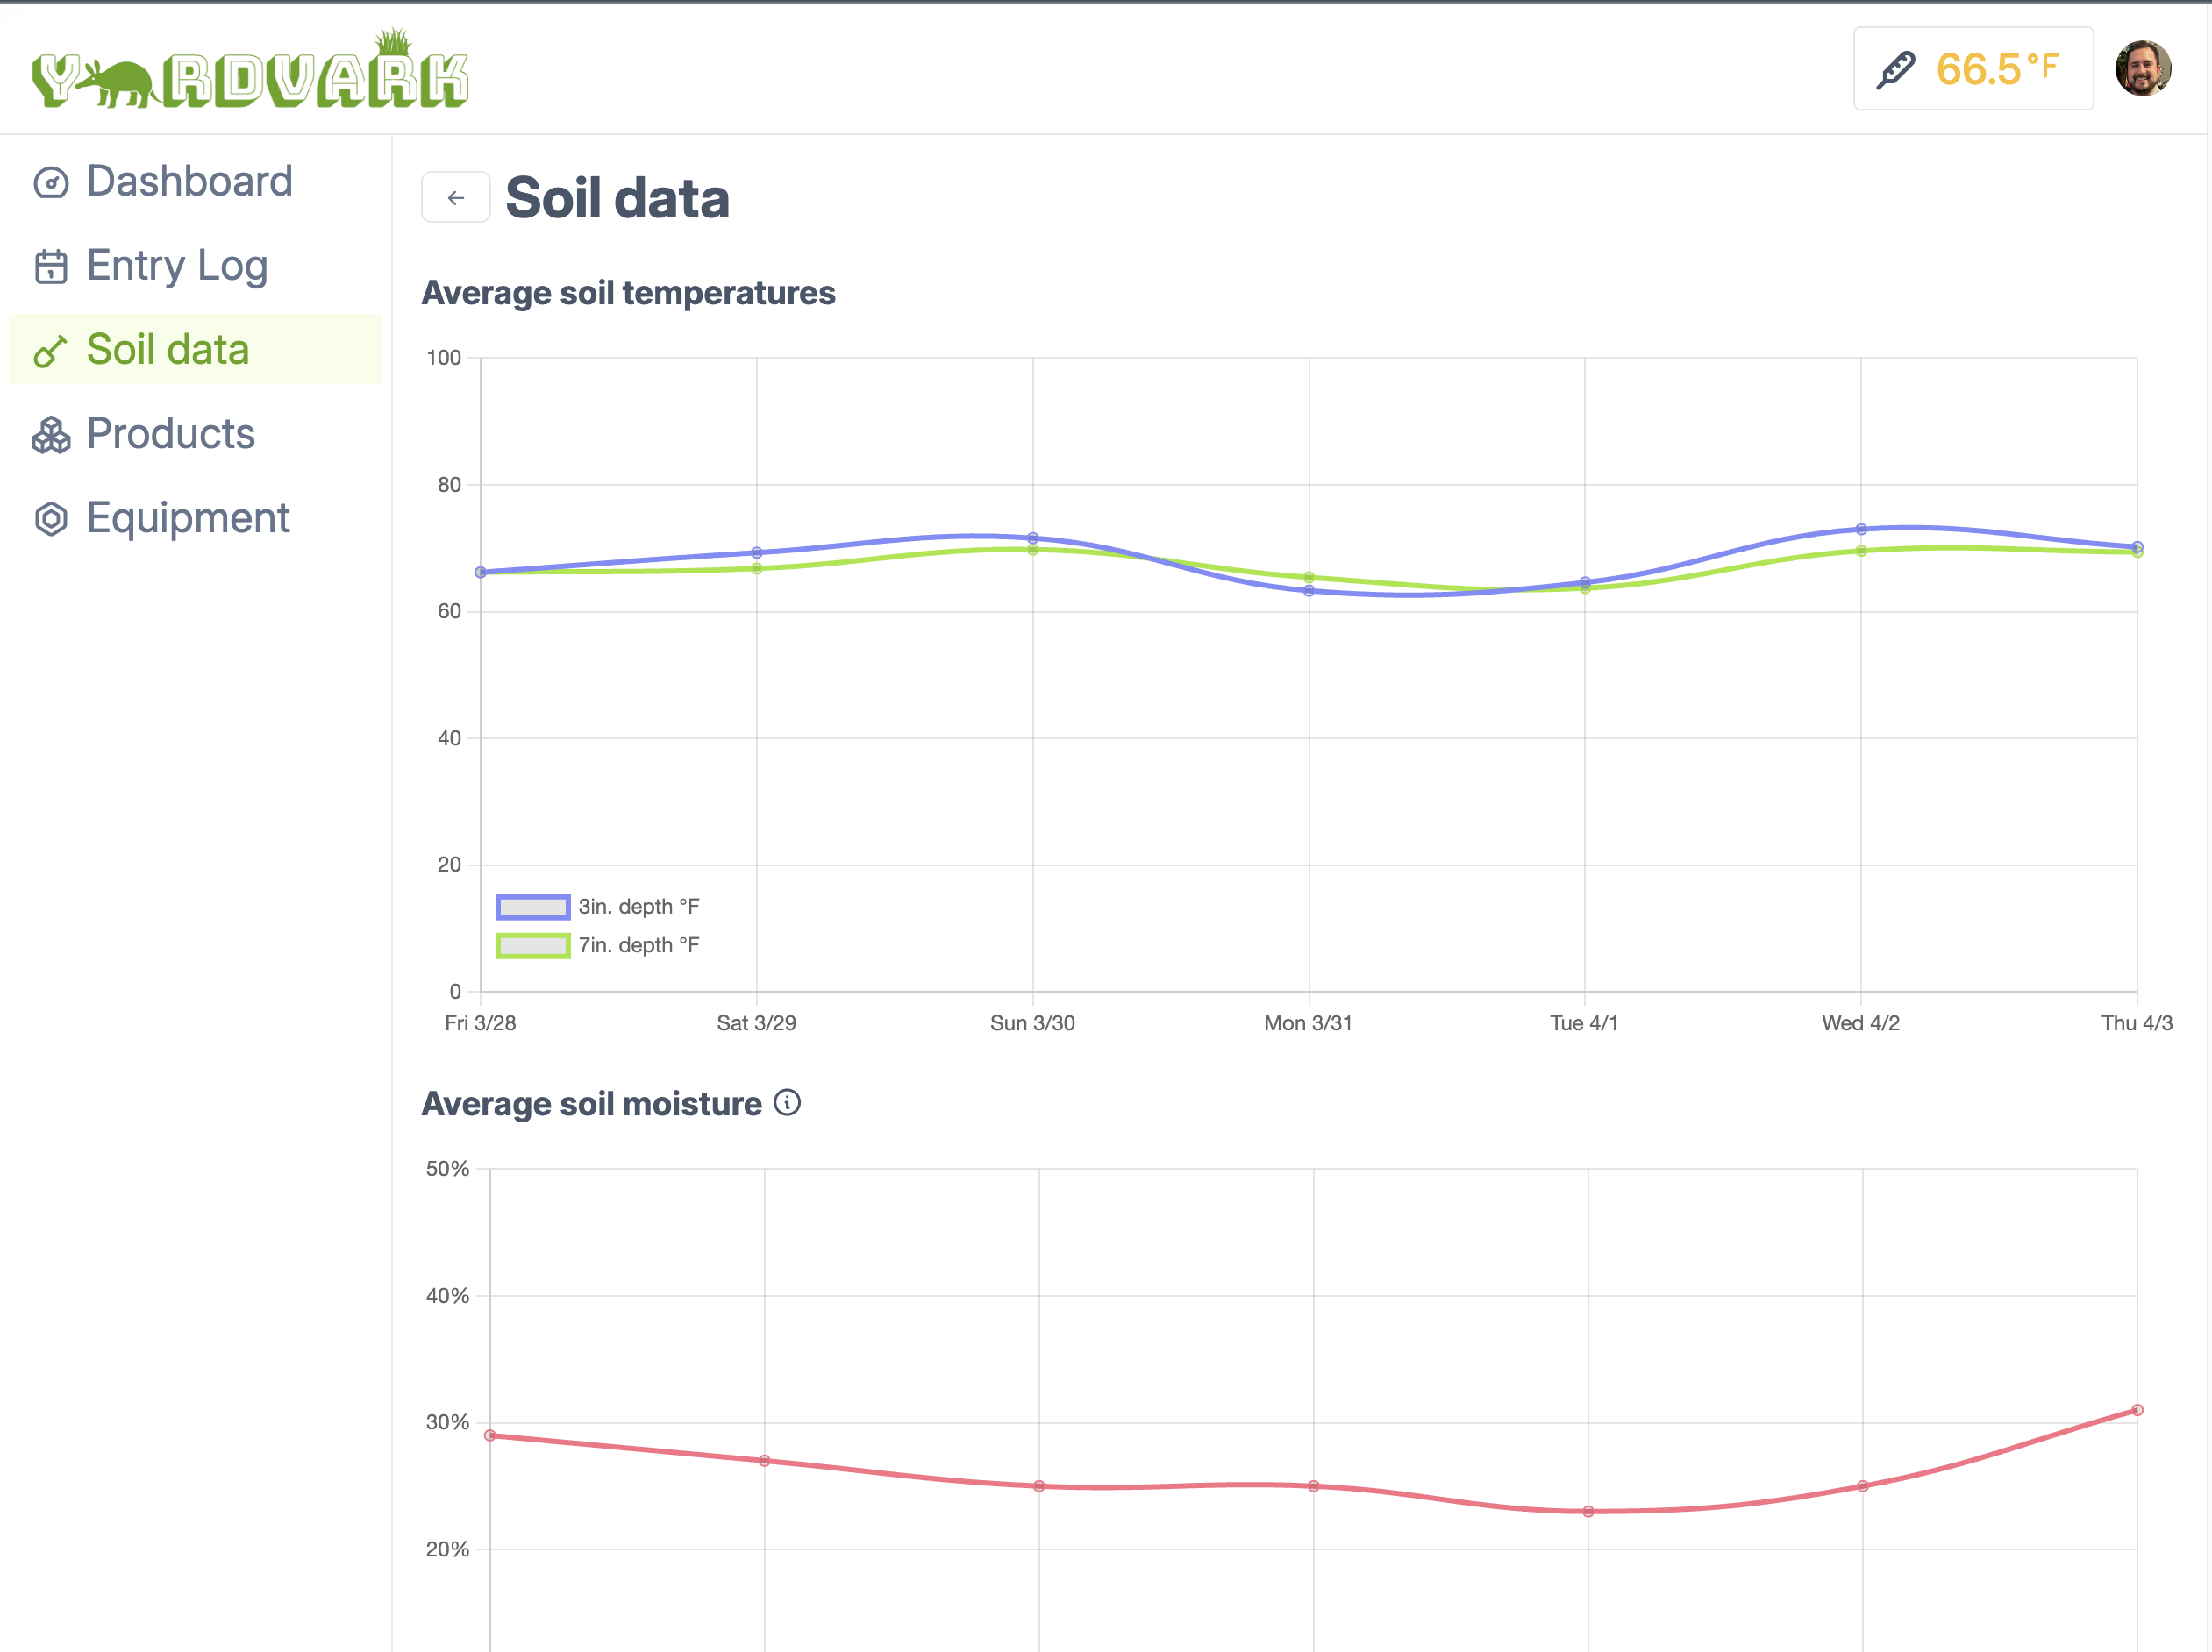Click the Thu 4/3 moisture data point

pyautogui.click(x=2137, y=1410)
